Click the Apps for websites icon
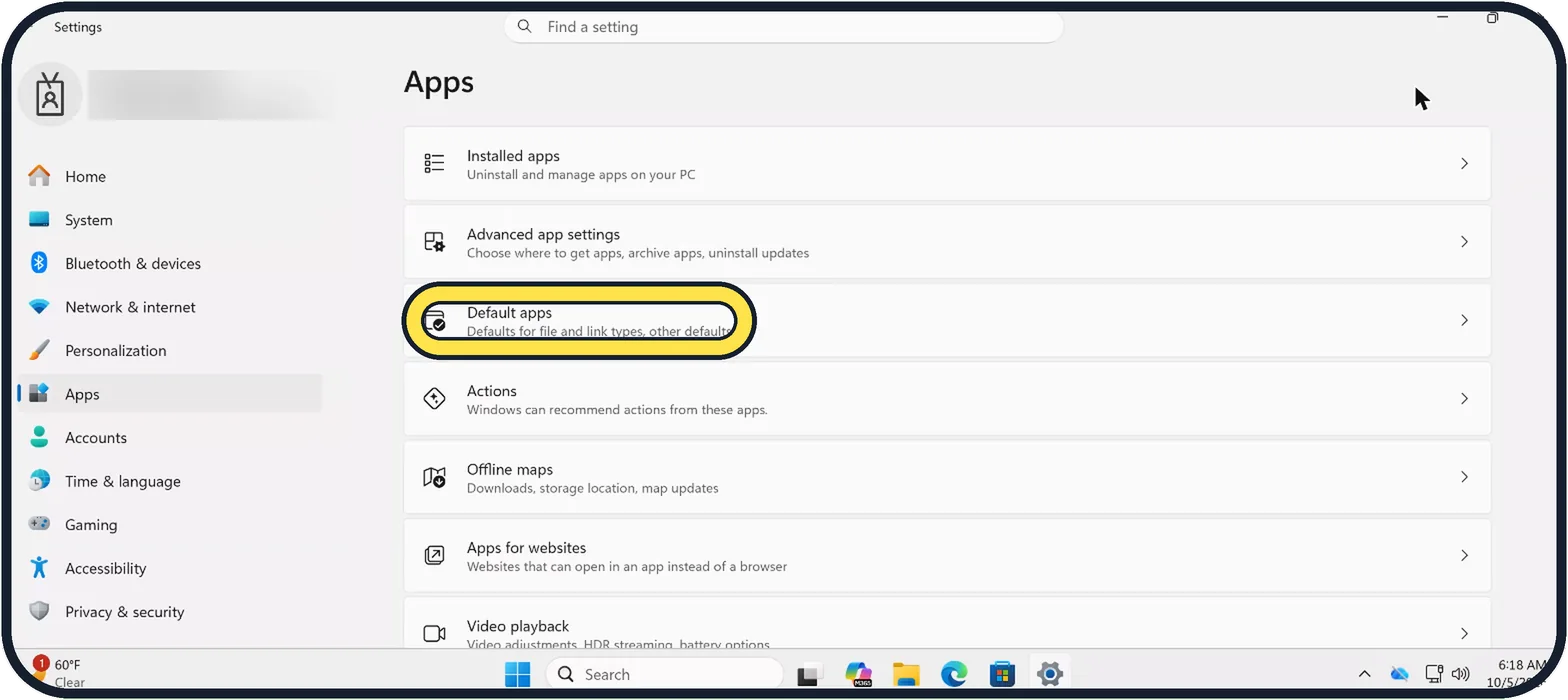Image resolution: width=1568 pixels, height=700 pixels. 434,555
